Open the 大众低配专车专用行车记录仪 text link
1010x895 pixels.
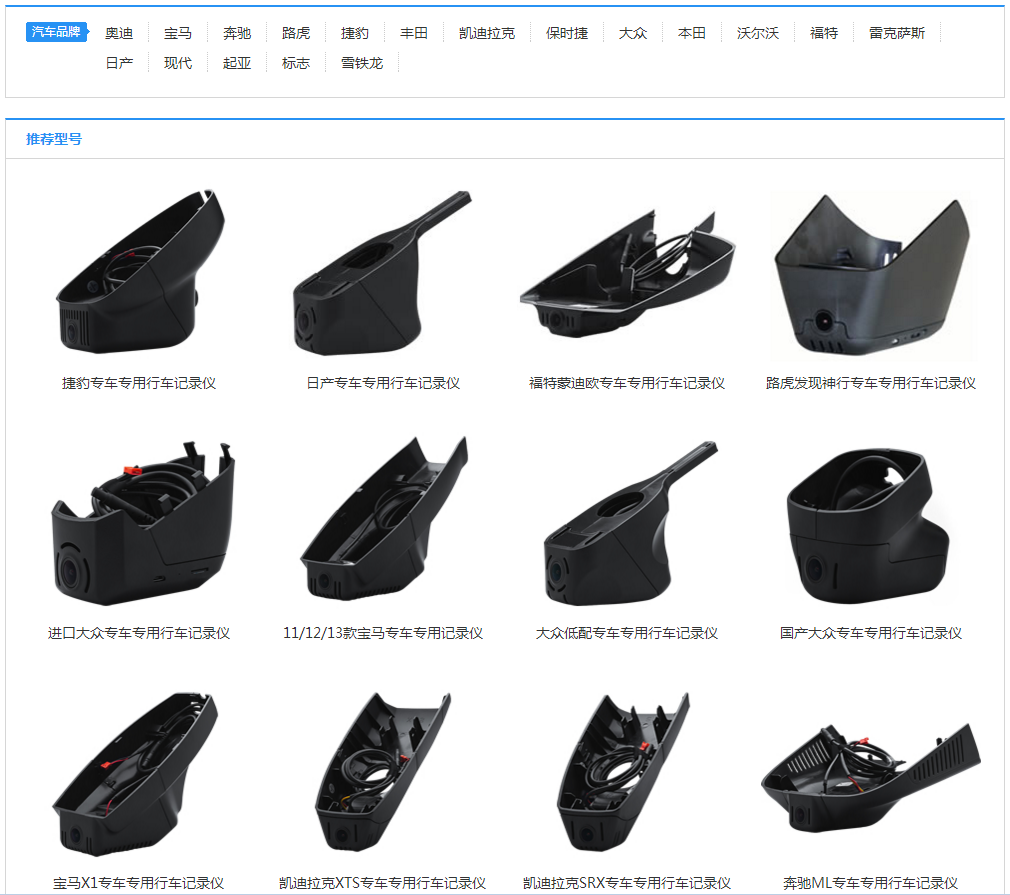[x=627, y=633]
